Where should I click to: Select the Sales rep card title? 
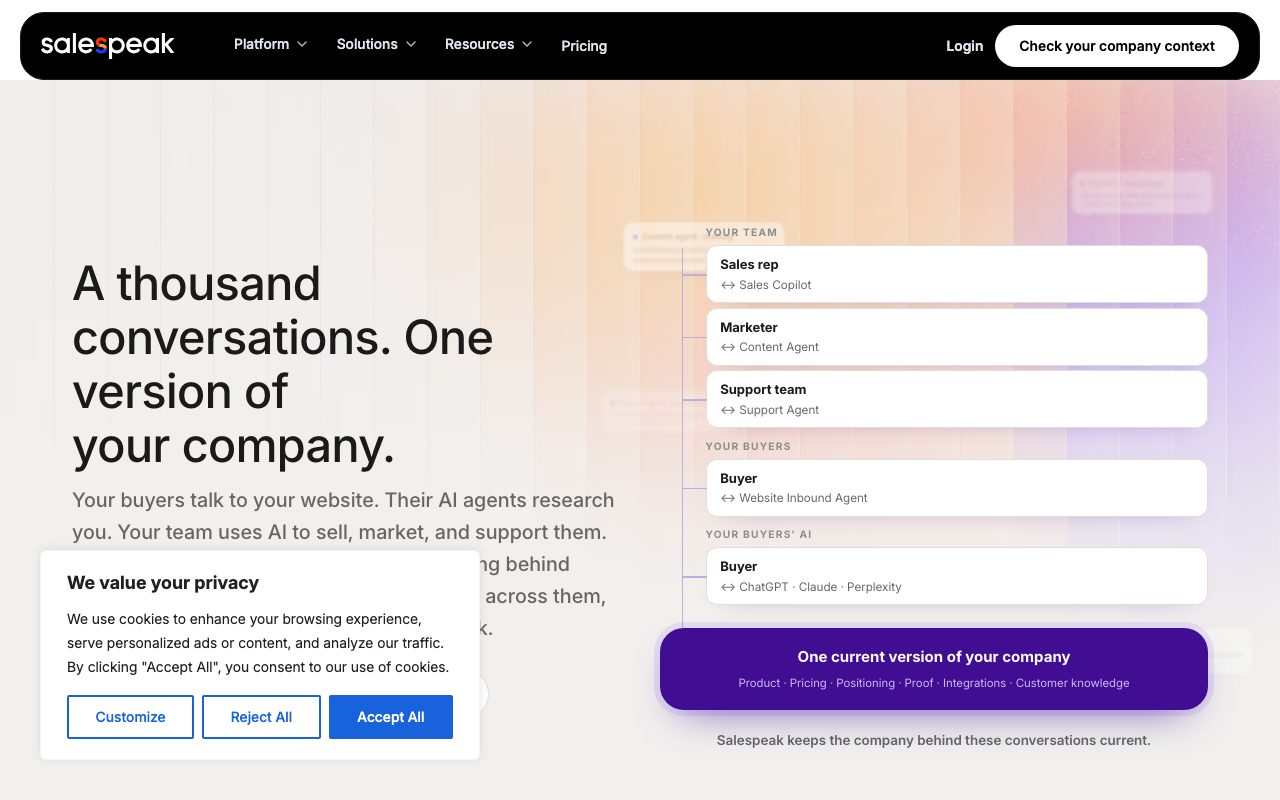(x=749, y=265)
